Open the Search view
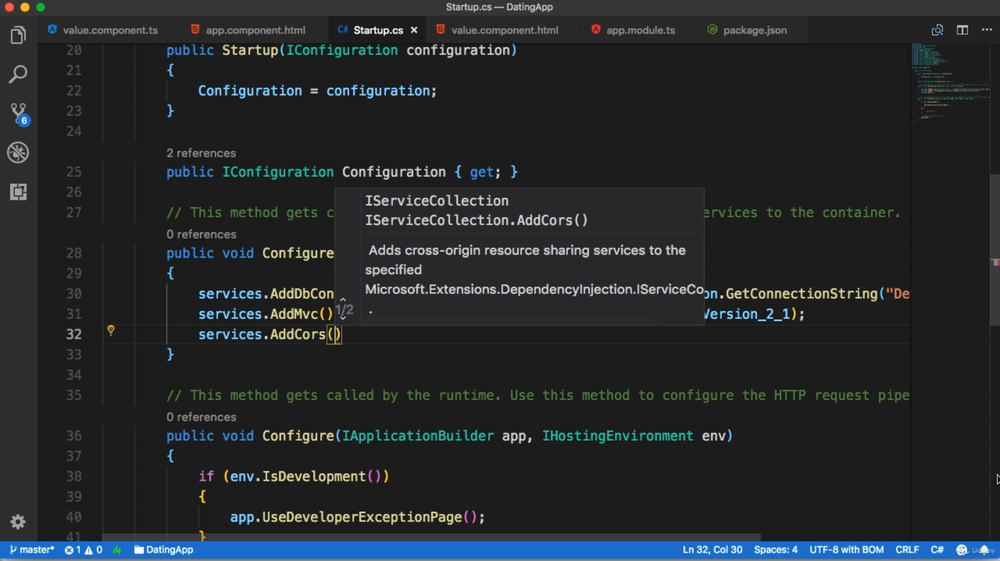This screenshot has width=1000, height=561. tap(18, 74)
